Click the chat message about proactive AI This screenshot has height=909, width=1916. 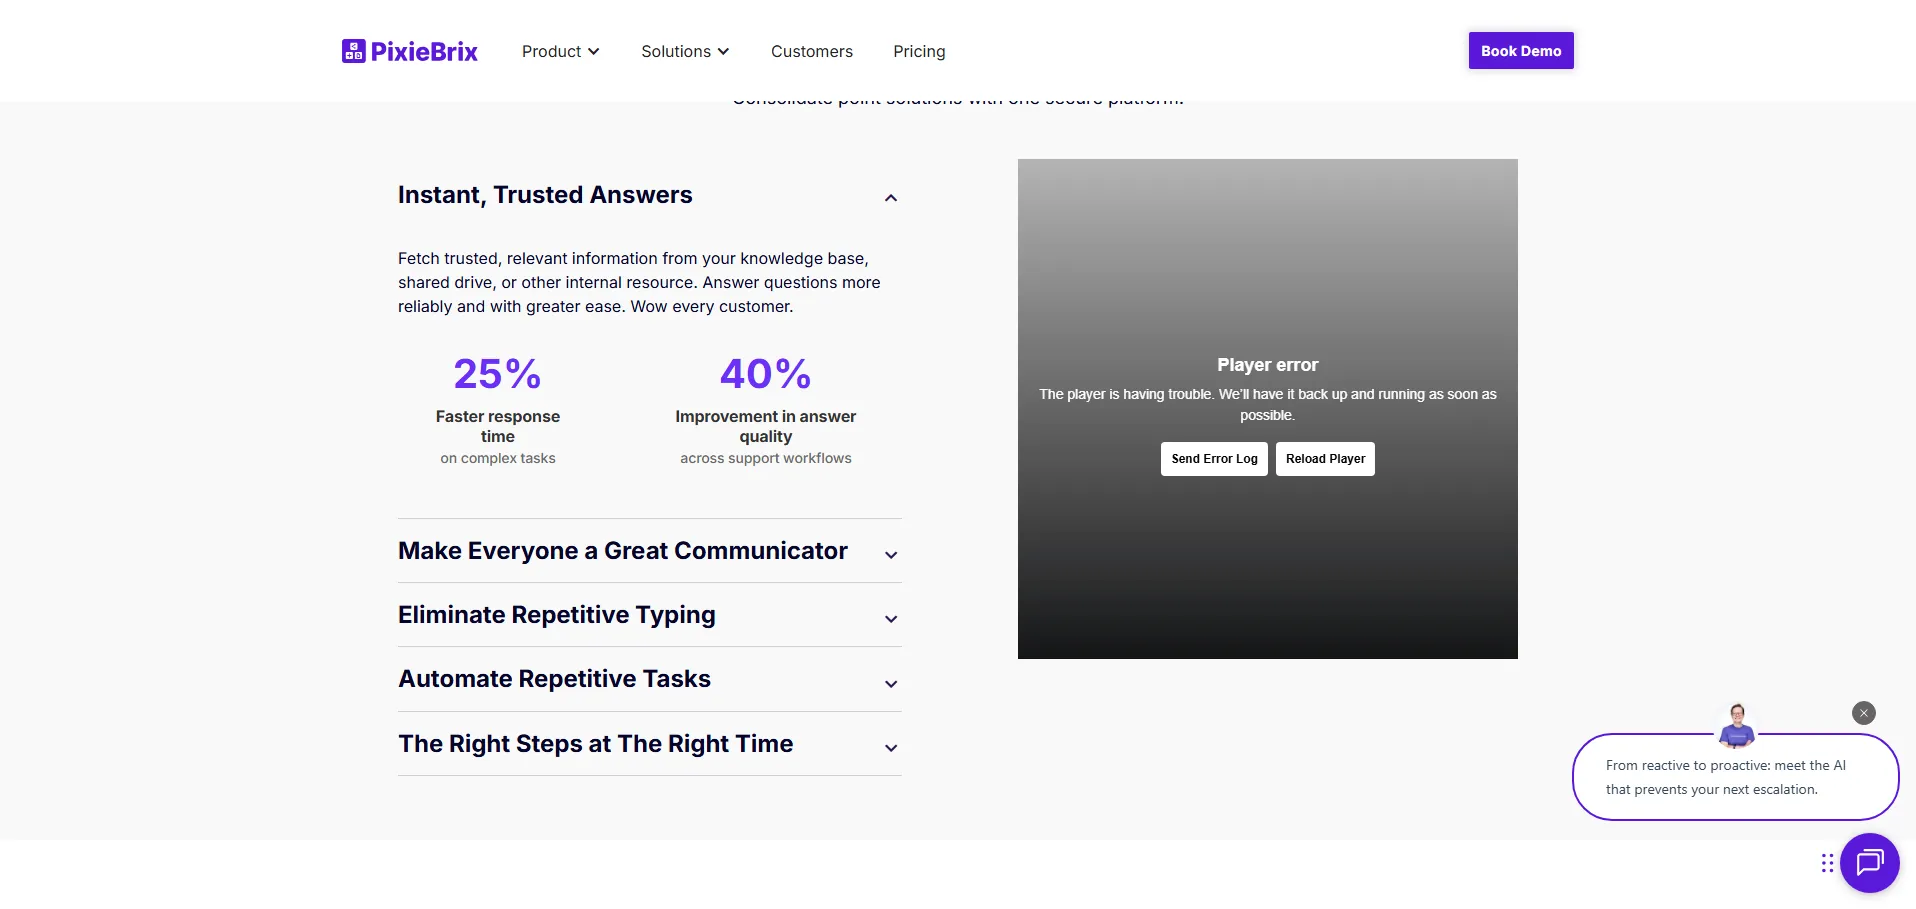tap(1725, 778)
